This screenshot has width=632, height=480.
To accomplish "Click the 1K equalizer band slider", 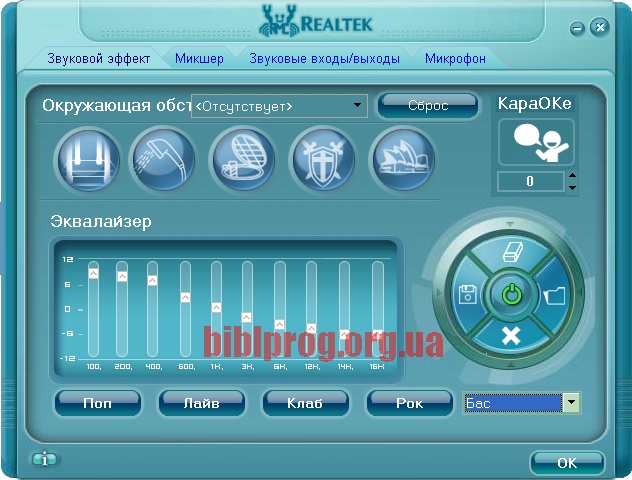I will [x=217, y=308].
